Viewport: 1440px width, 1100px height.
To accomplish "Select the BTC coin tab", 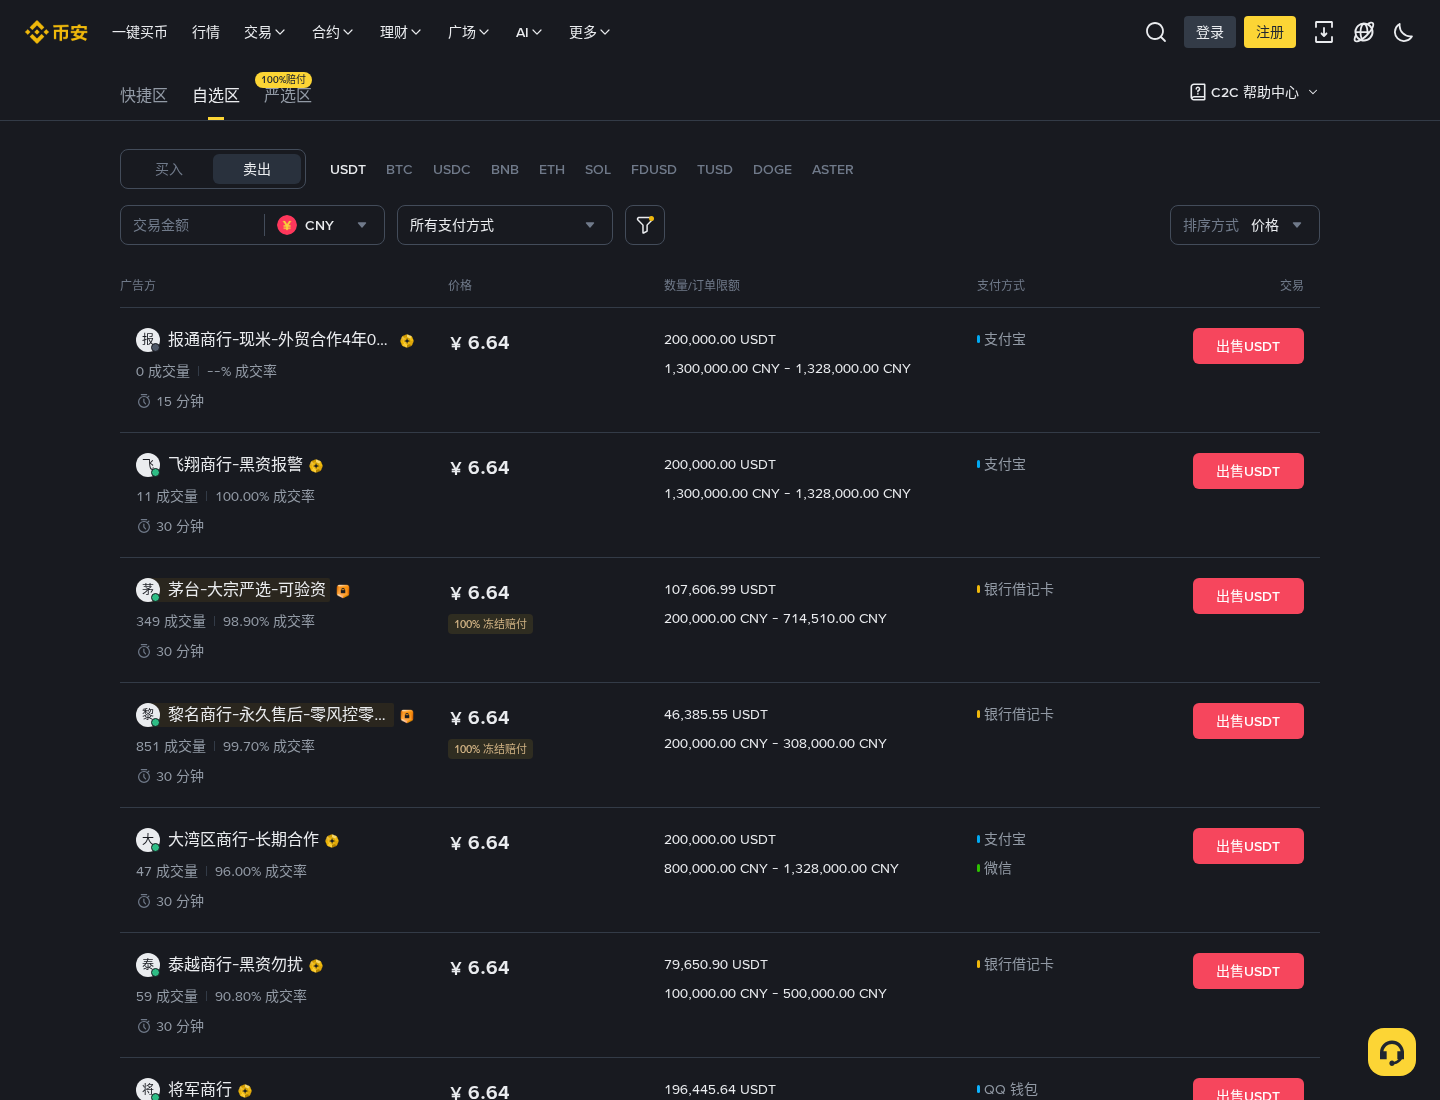I will click(399, 169).
